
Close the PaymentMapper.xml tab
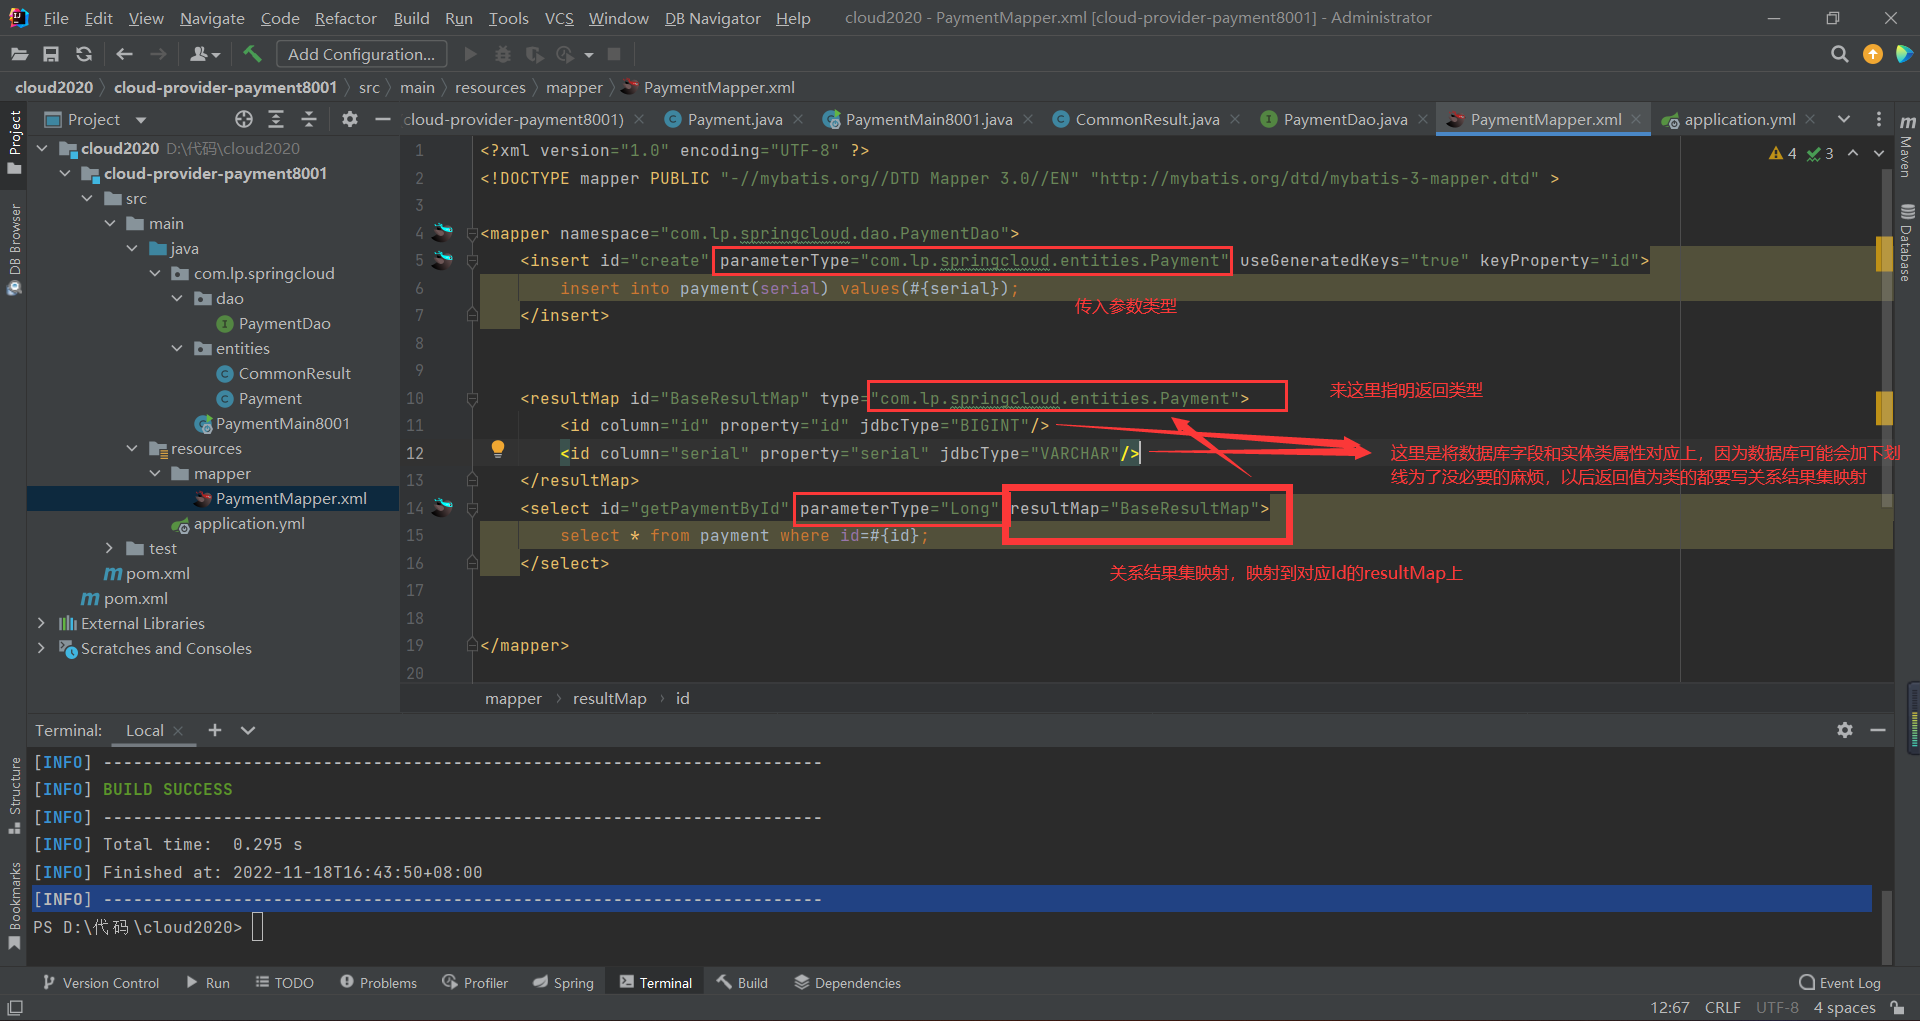1636,119
